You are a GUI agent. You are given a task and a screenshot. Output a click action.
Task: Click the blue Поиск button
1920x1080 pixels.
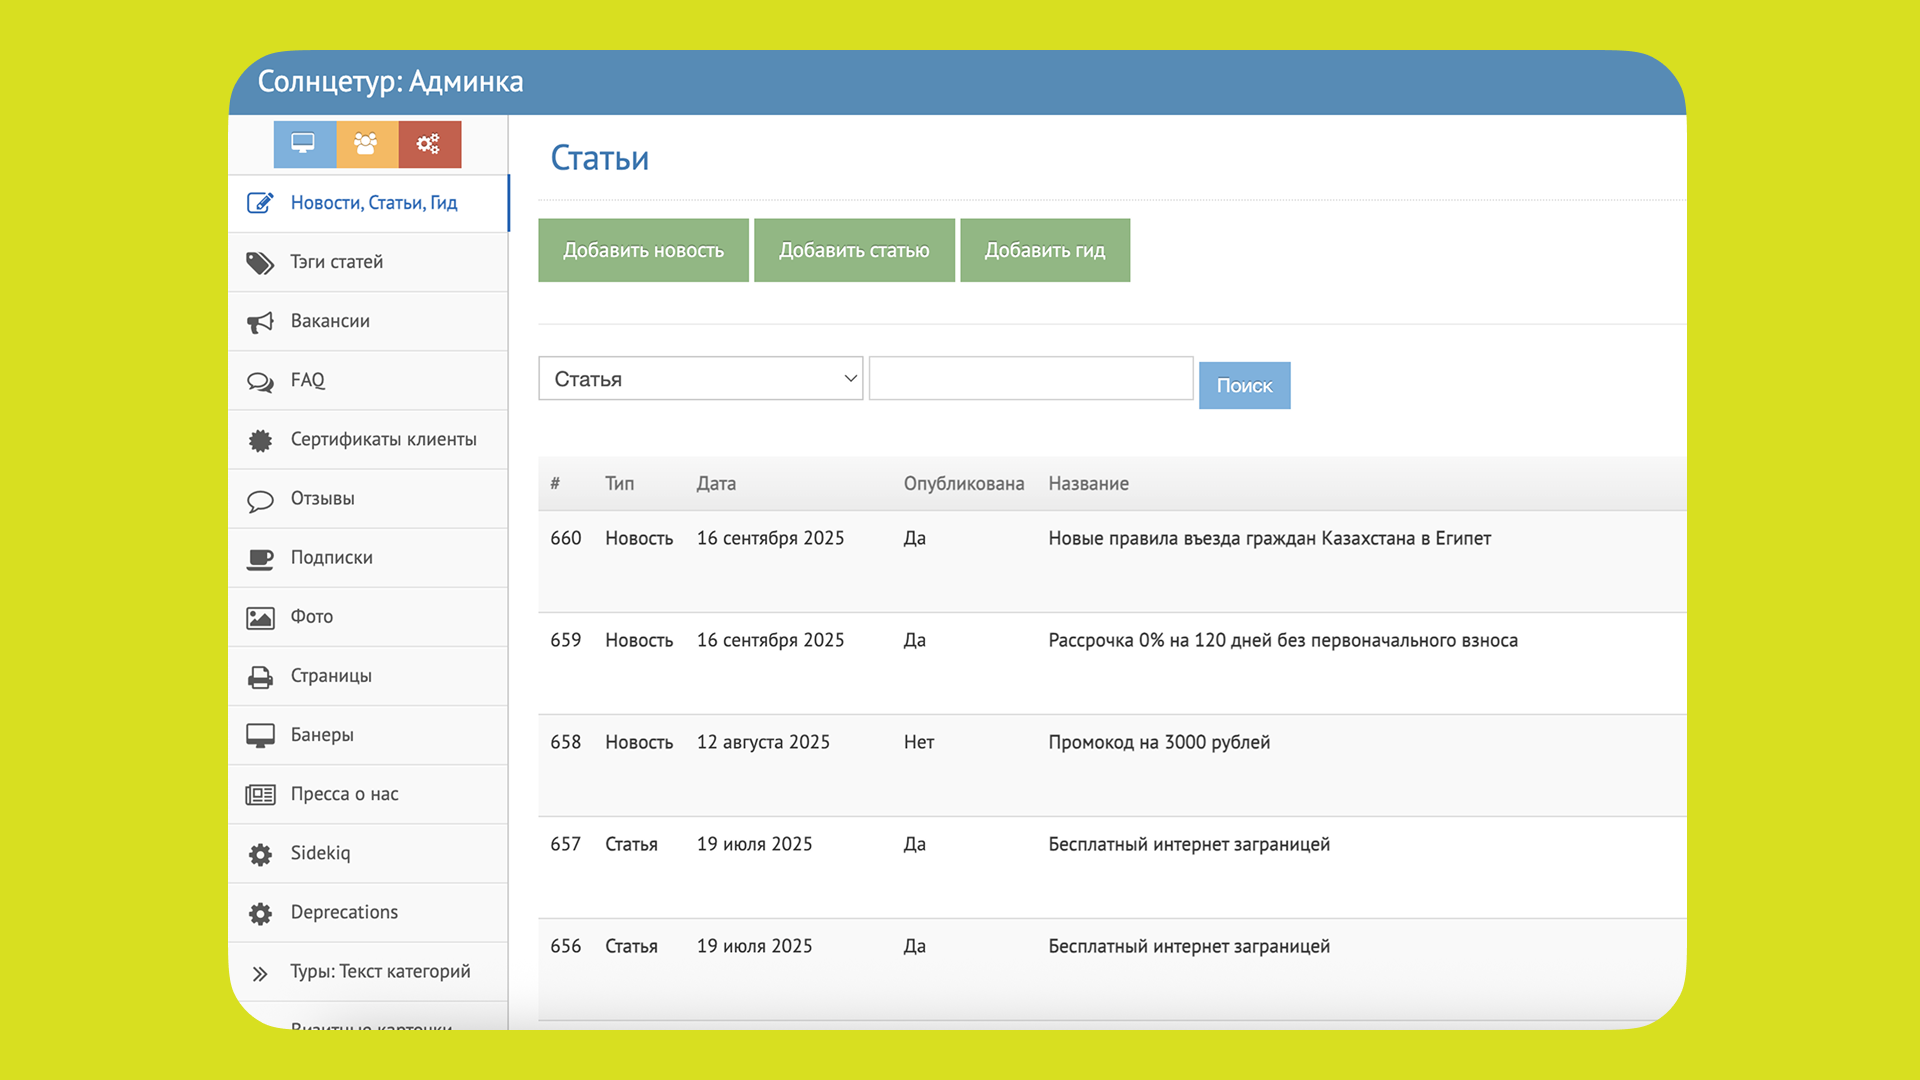pos(1244,386)
